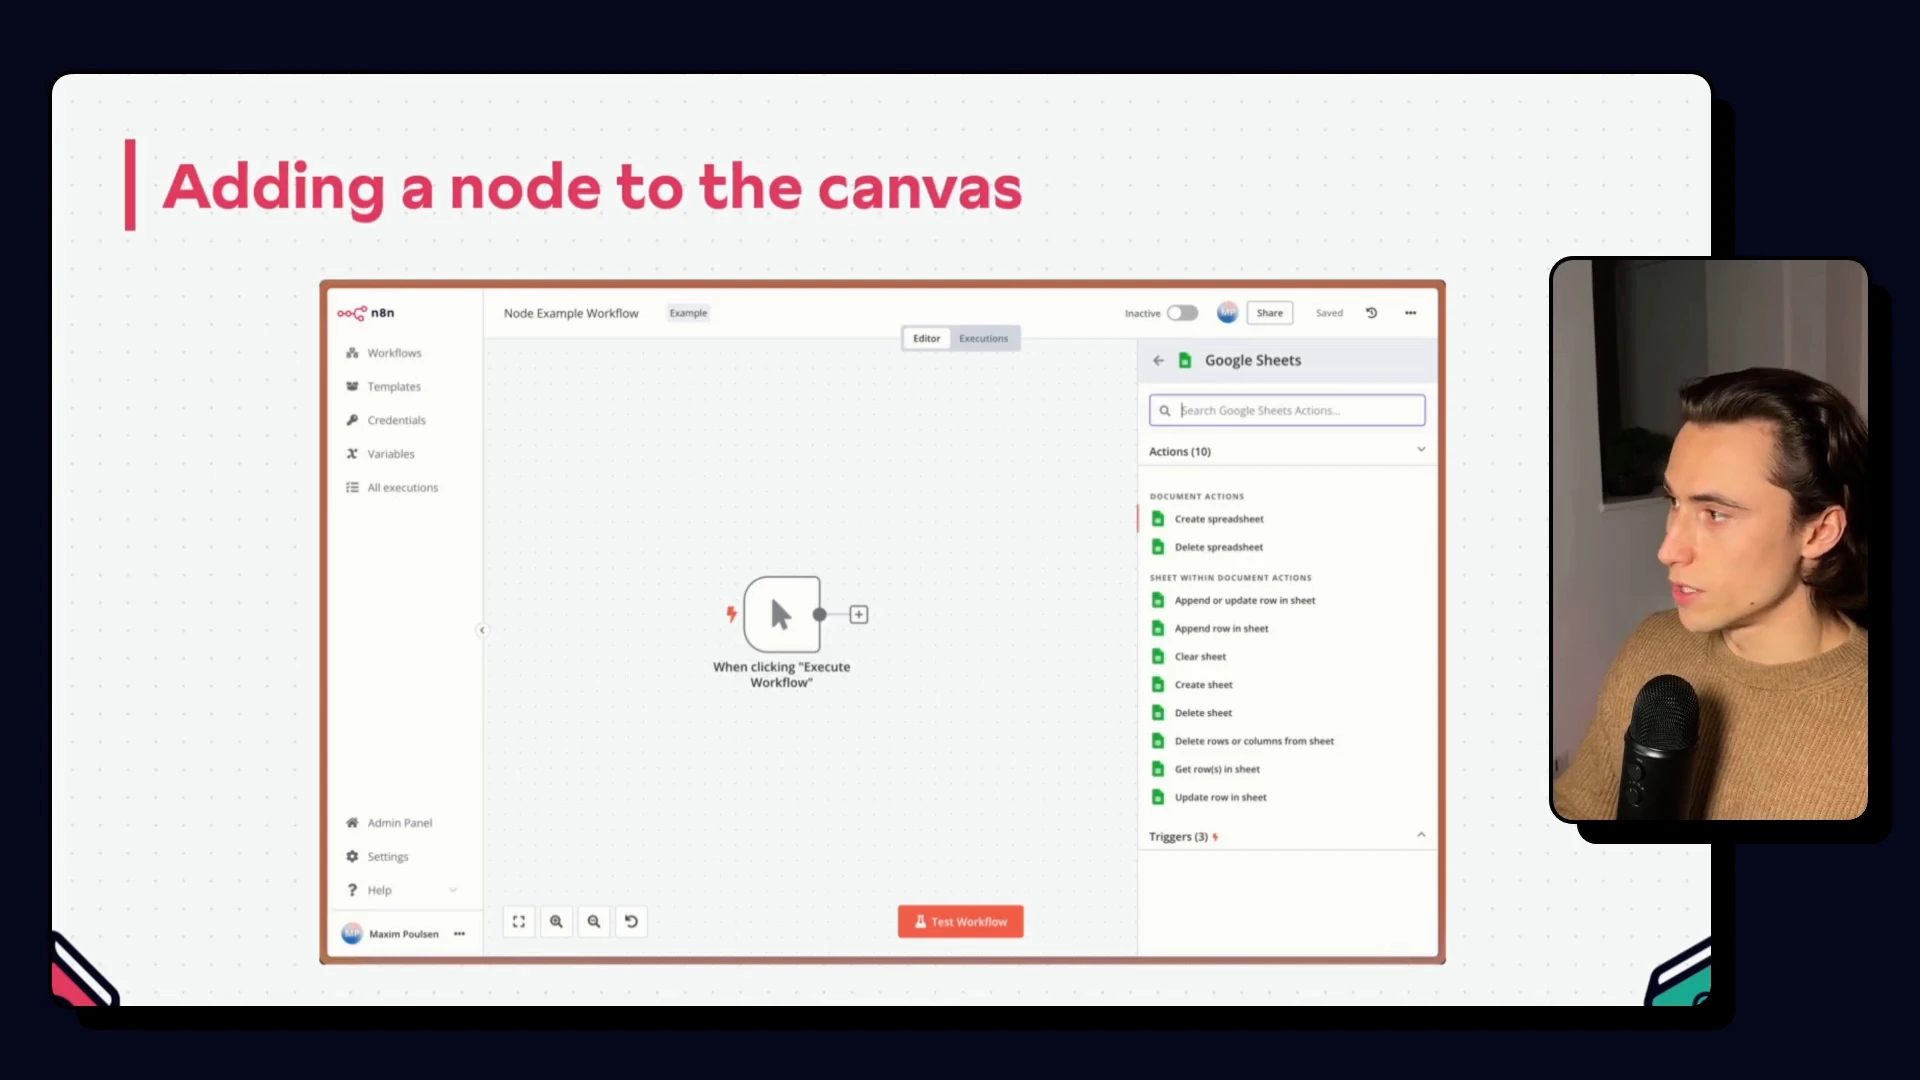Click the Example tag

coord(688,313)
